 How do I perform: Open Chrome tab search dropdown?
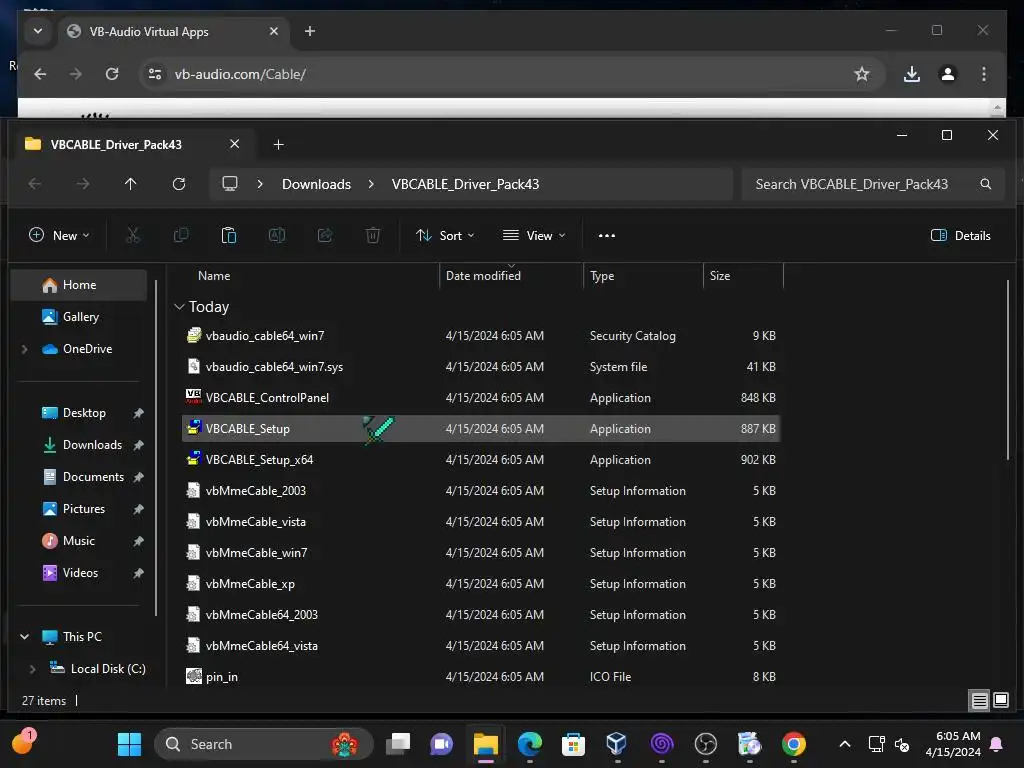[x=38, y=31]
